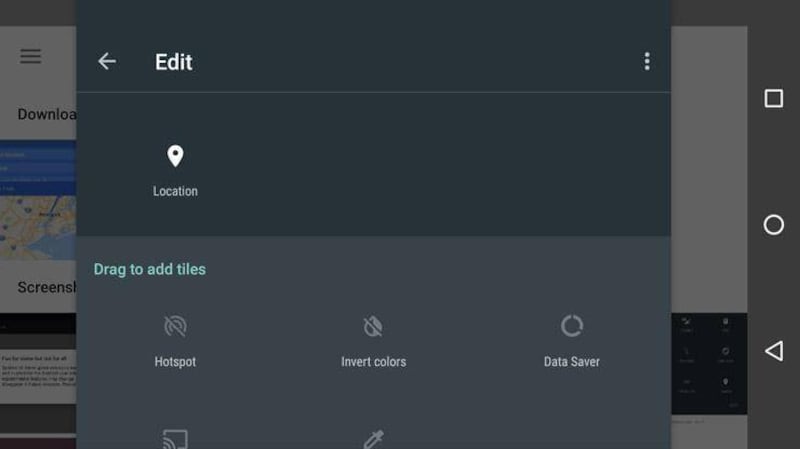Click the Data Saver label
The width and height of the screenshot is (800, 449).
572,362
